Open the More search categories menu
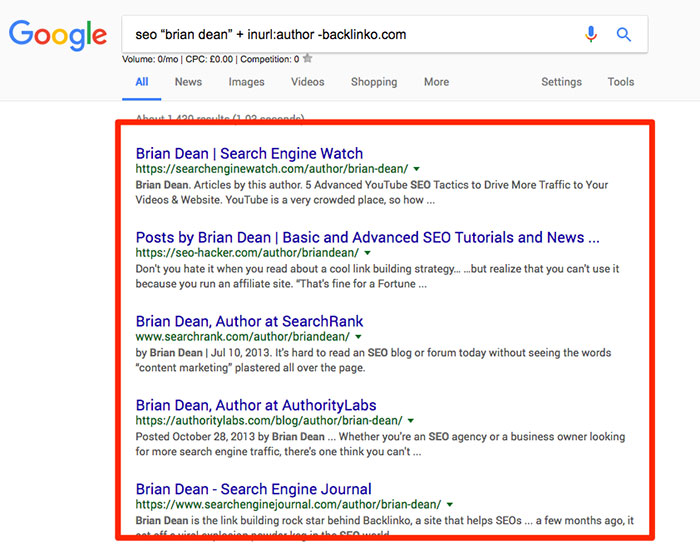 [437, 82]
